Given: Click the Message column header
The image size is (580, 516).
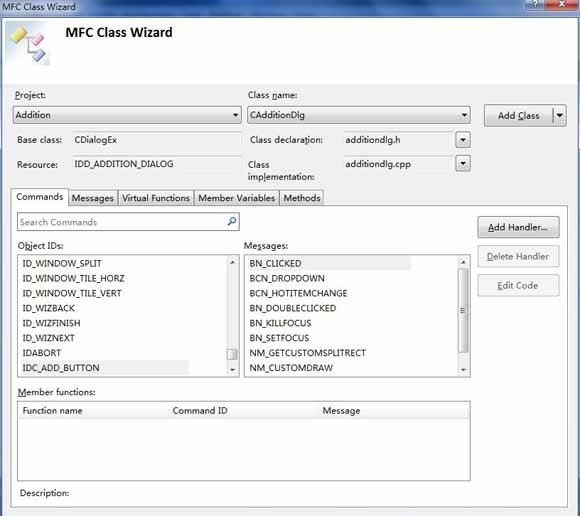Looking at the screenshot, I should [x=394, y=411].
